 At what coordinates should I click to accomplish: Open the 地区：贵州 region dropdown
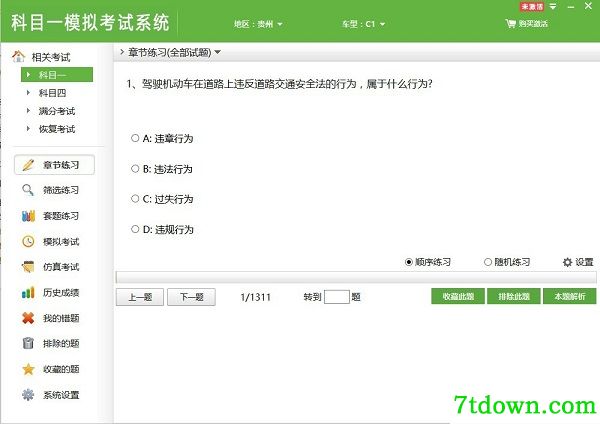pyautogui.click(x=258, y=24)
